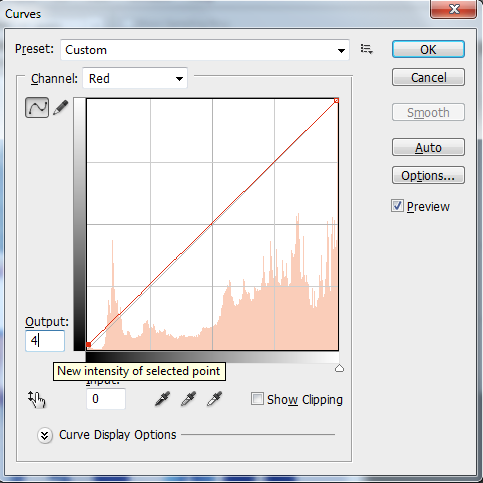Image resolution: width=483 pixels, height=483 pixels.
Task: Pick the gray point eyedropper
Action: tap(189, 399)
